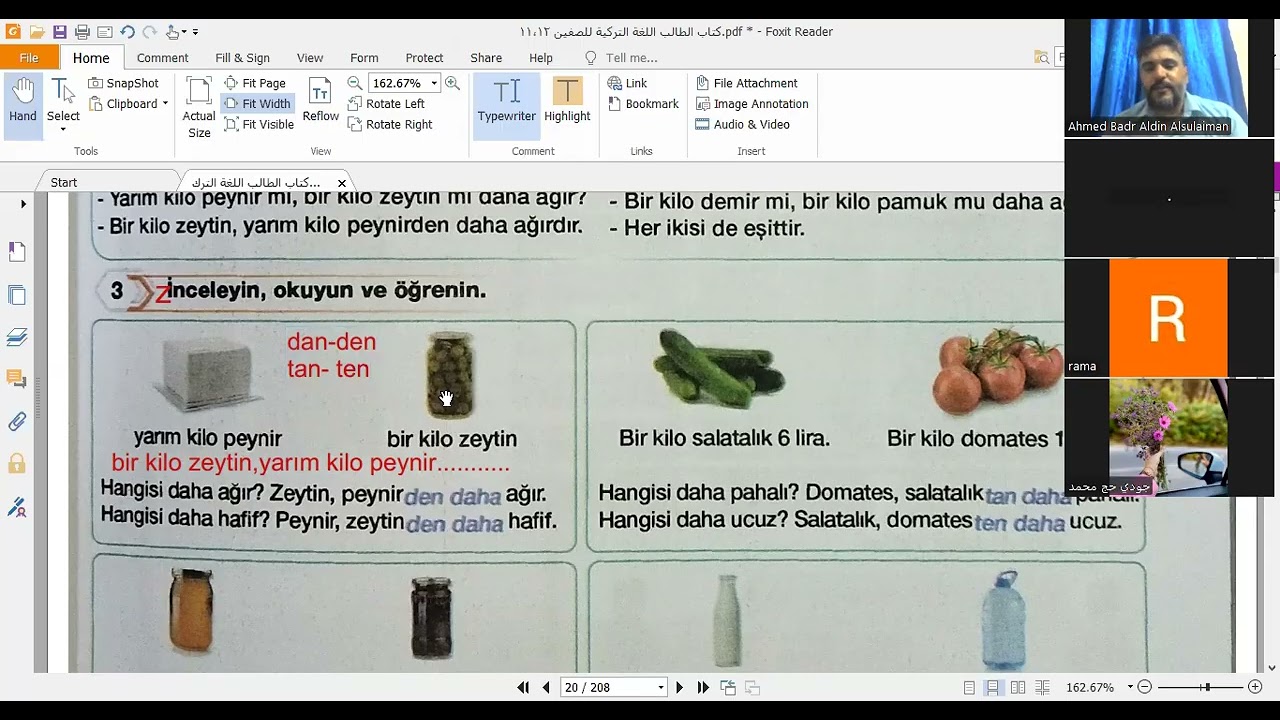Open the comments panel in sidebar
1280x720 pixels.
tap(17, 379)
